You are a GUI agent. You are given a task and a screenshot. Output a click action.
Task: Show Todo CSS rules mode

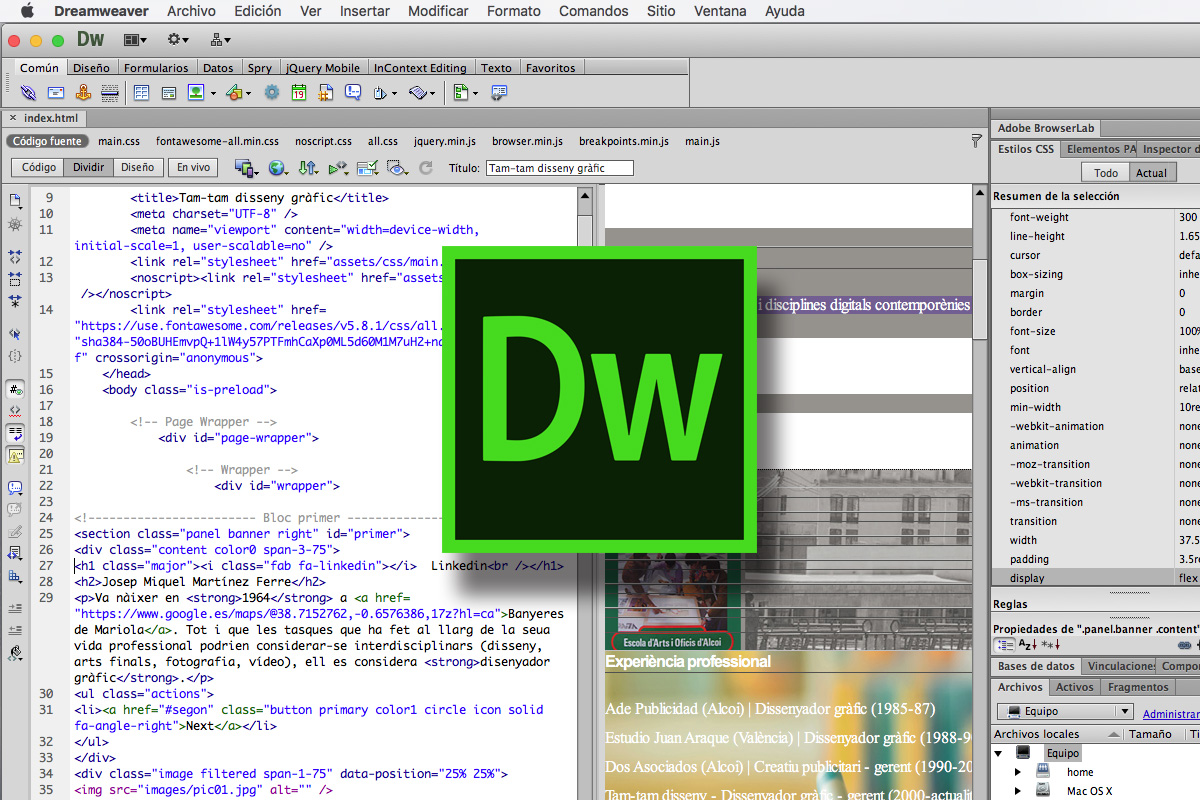click(x=1106, y=173)
